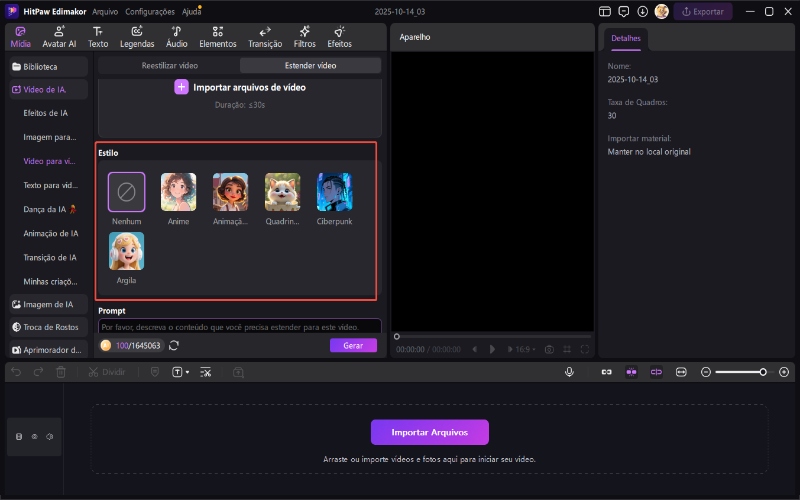Select the Nenhum style option

point(127,192)
